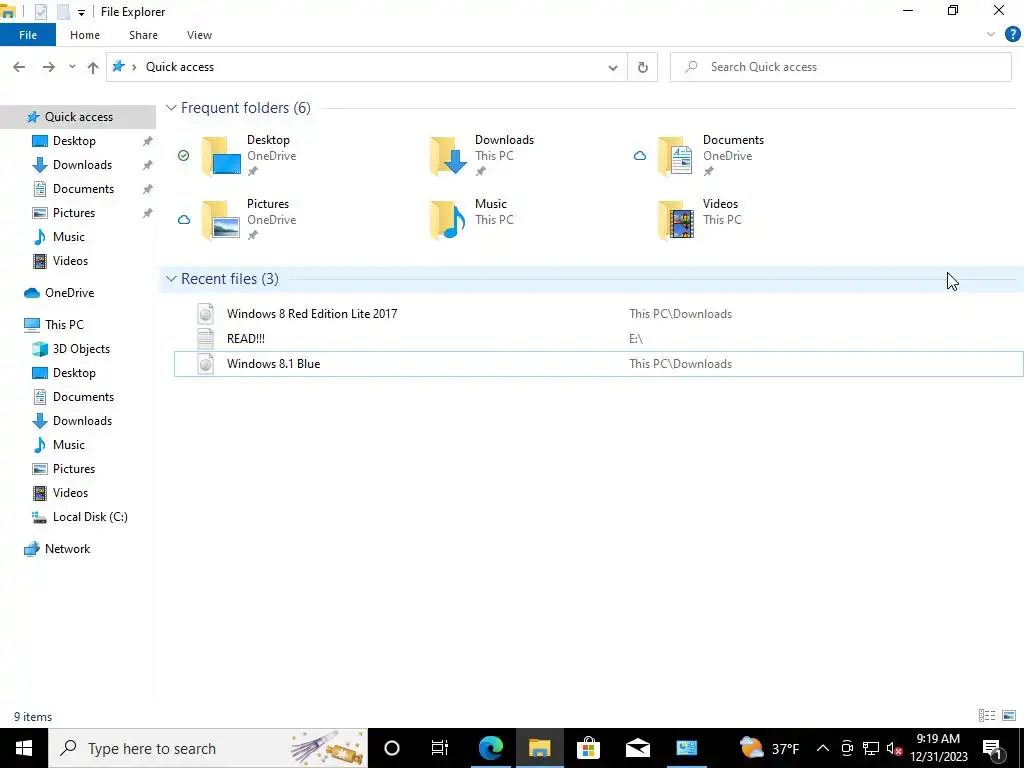Image resolution: width=1024 pixels, height=768 pixels.
Task: Click the Cortana circle on taskbar
Action: (x=392, y=748)
